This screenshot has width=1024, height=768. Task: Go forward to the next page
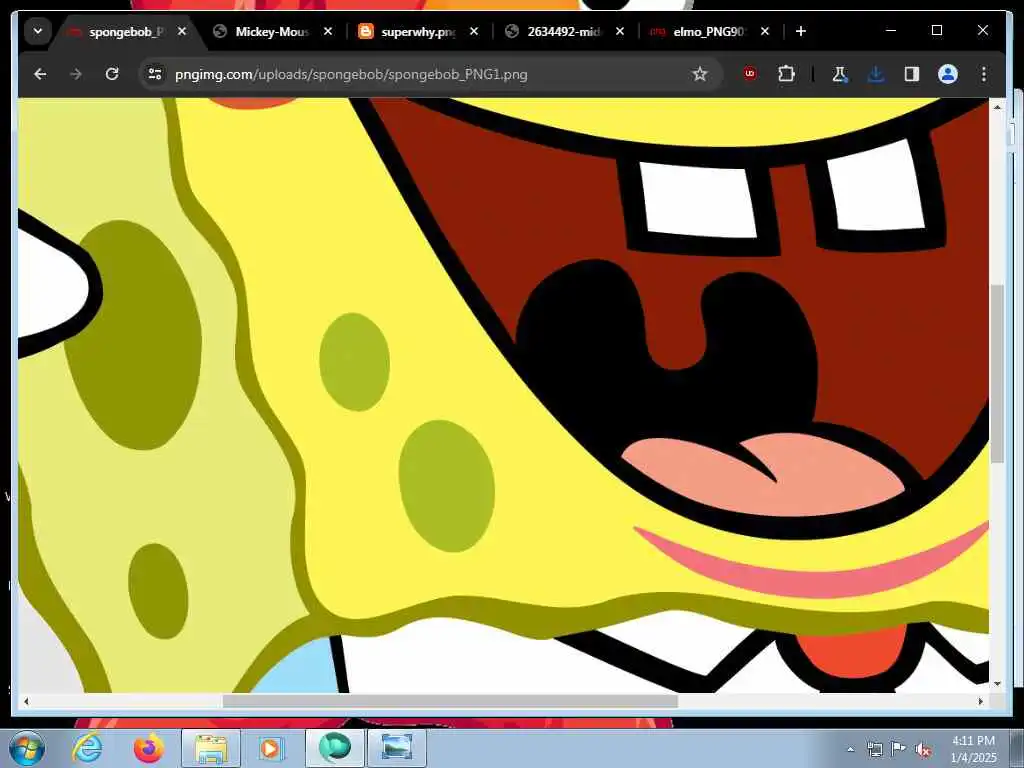coord(76,74)
